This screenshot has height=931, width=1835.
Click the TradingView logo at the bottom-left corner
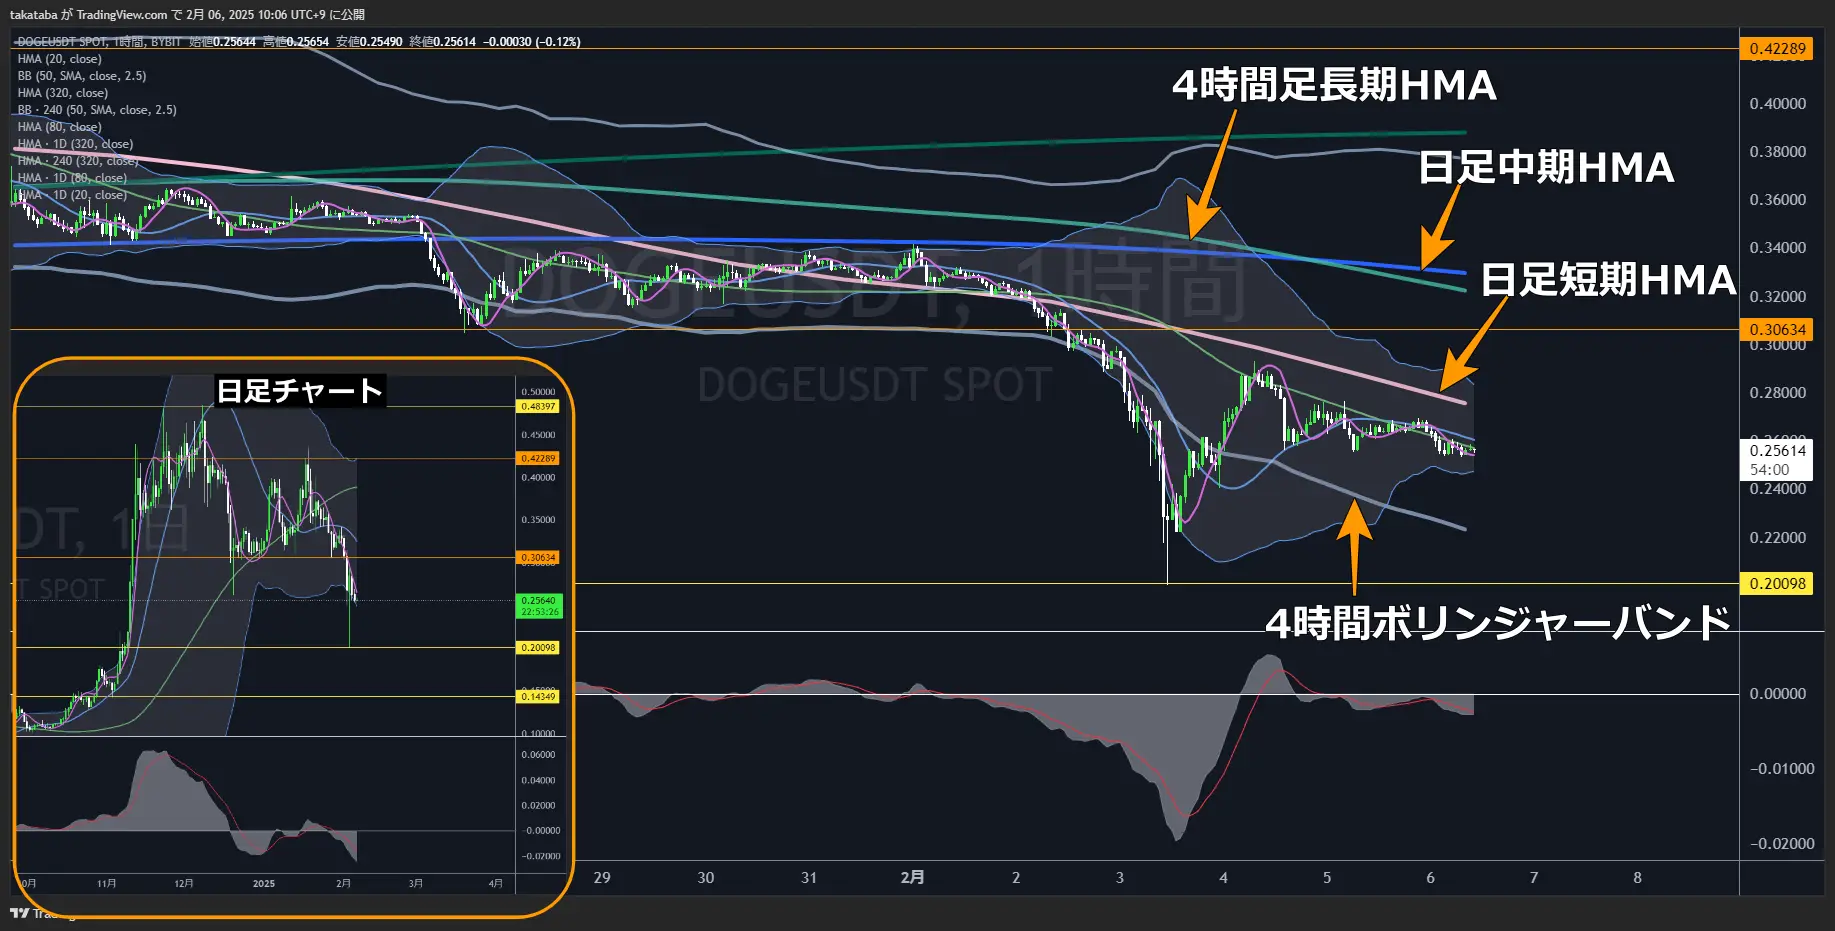click(20, 913)
